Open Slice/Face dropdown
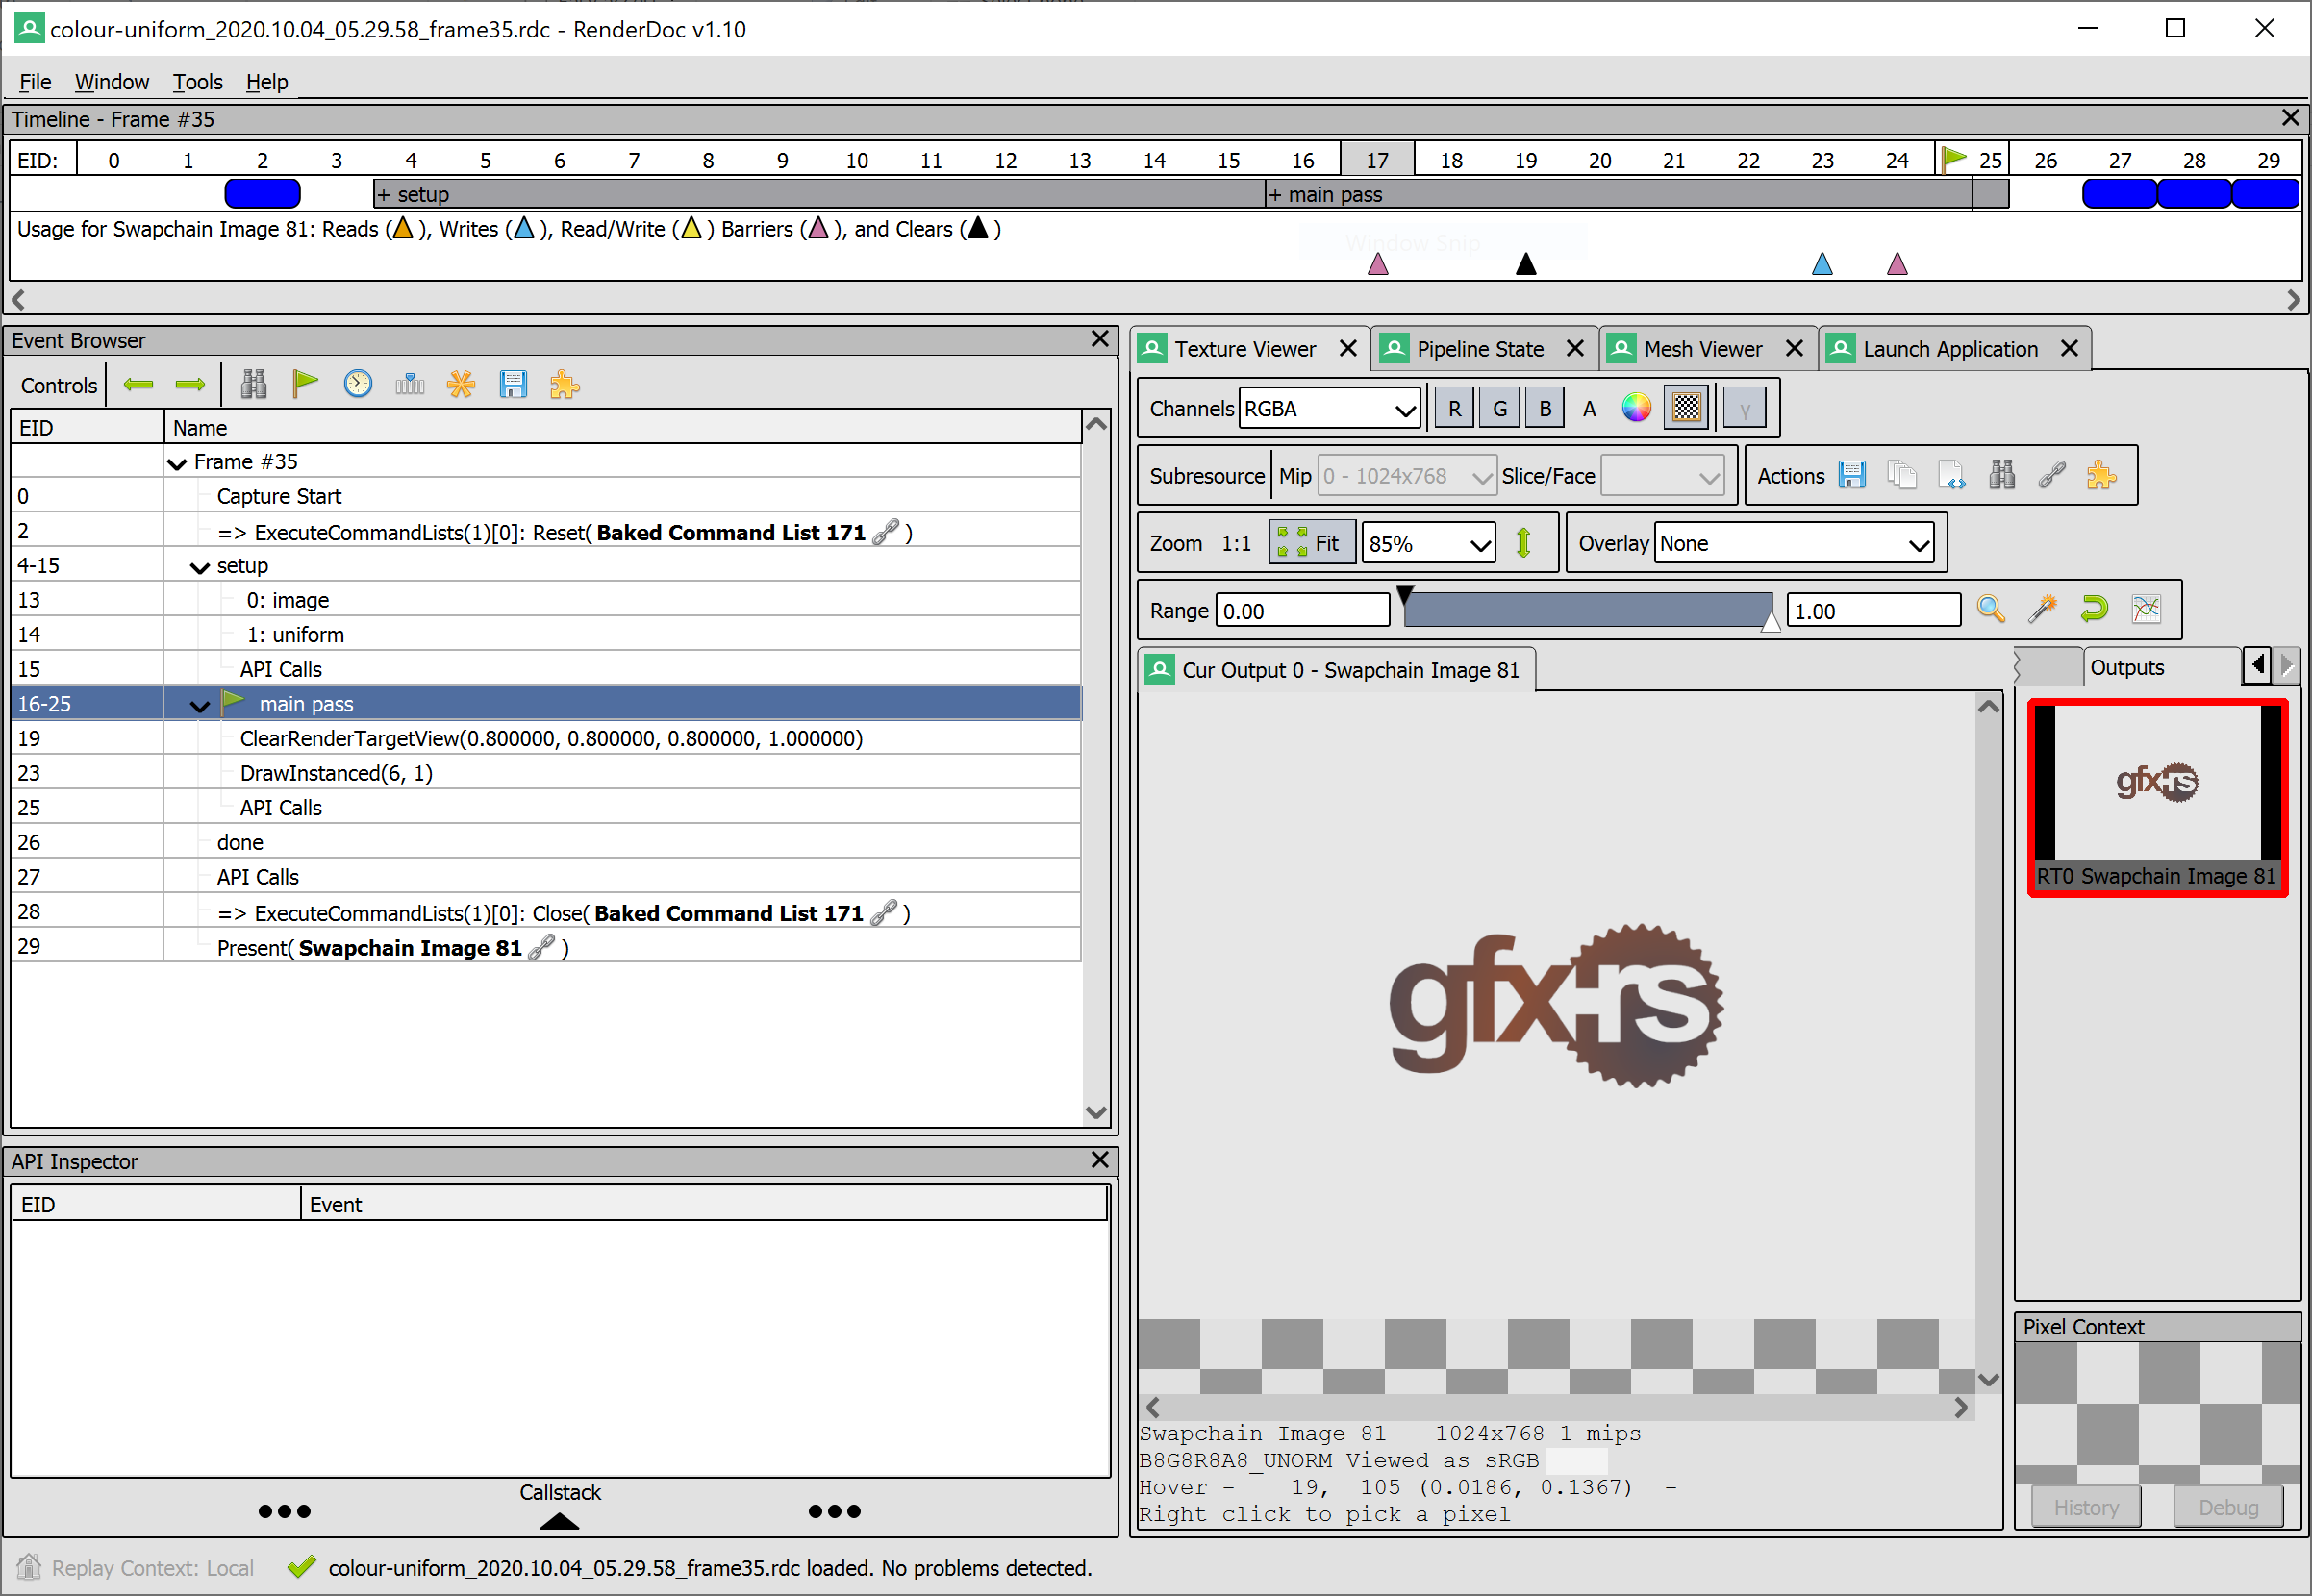The width and height of the screenshot is (2312, 1596). point(1664,476)
